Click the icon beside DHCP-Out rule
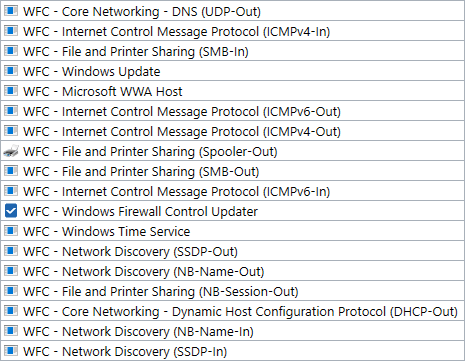Image resolution: width=465 pixels, height=361 pixels. [11, 311]
